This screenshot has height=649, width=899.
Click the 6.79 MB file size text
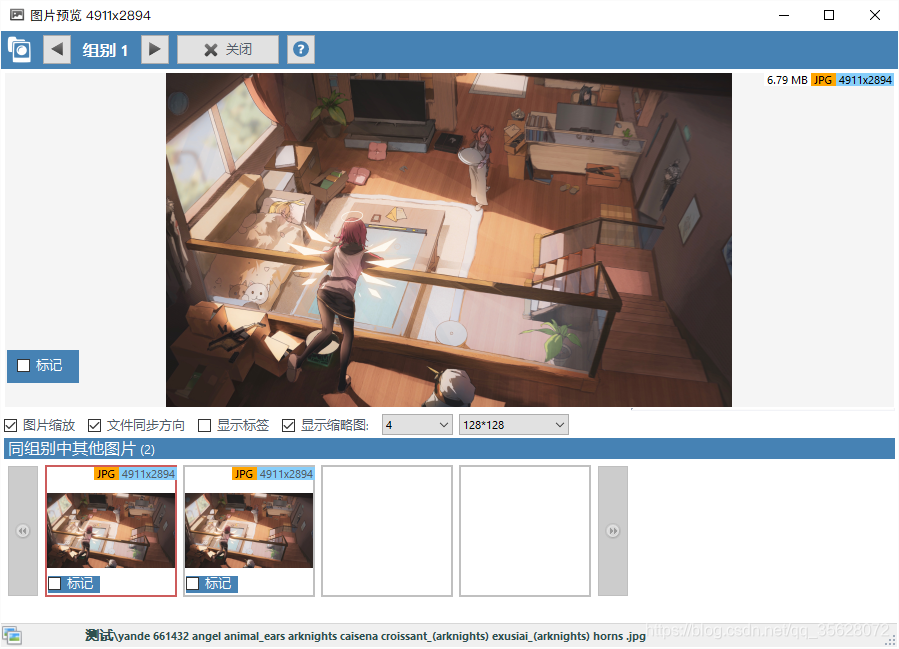tap(787, 80)
